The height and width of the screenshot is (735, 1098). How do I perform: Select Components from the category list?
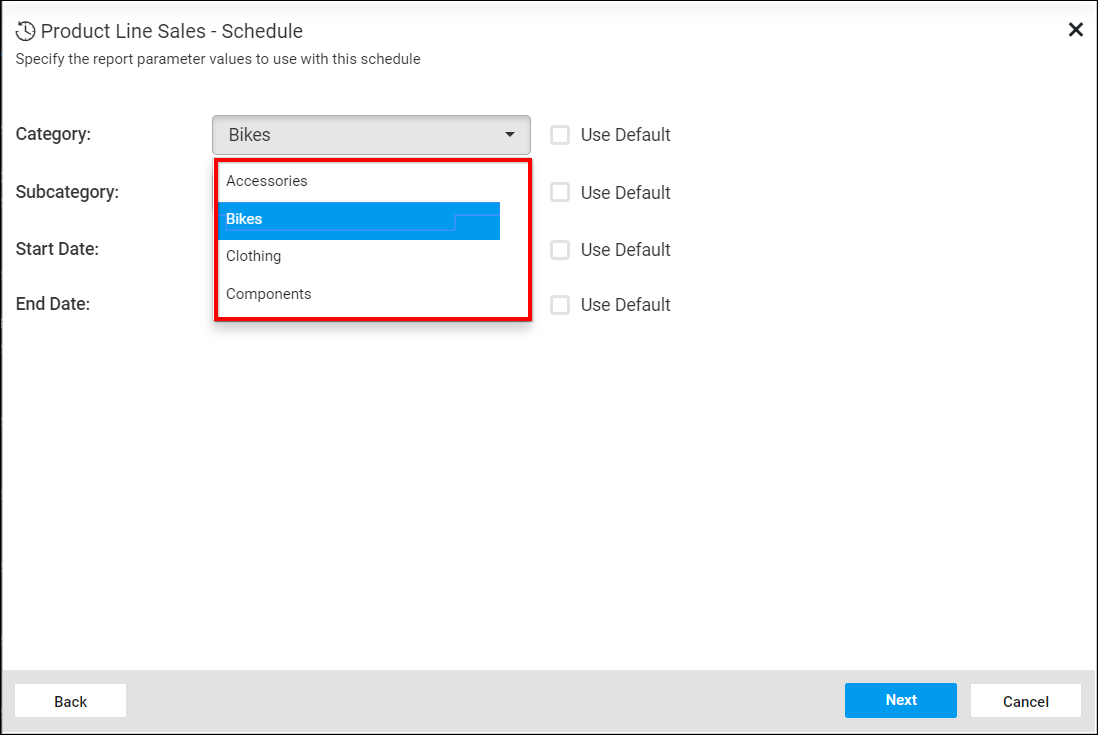tap(359, 294)
